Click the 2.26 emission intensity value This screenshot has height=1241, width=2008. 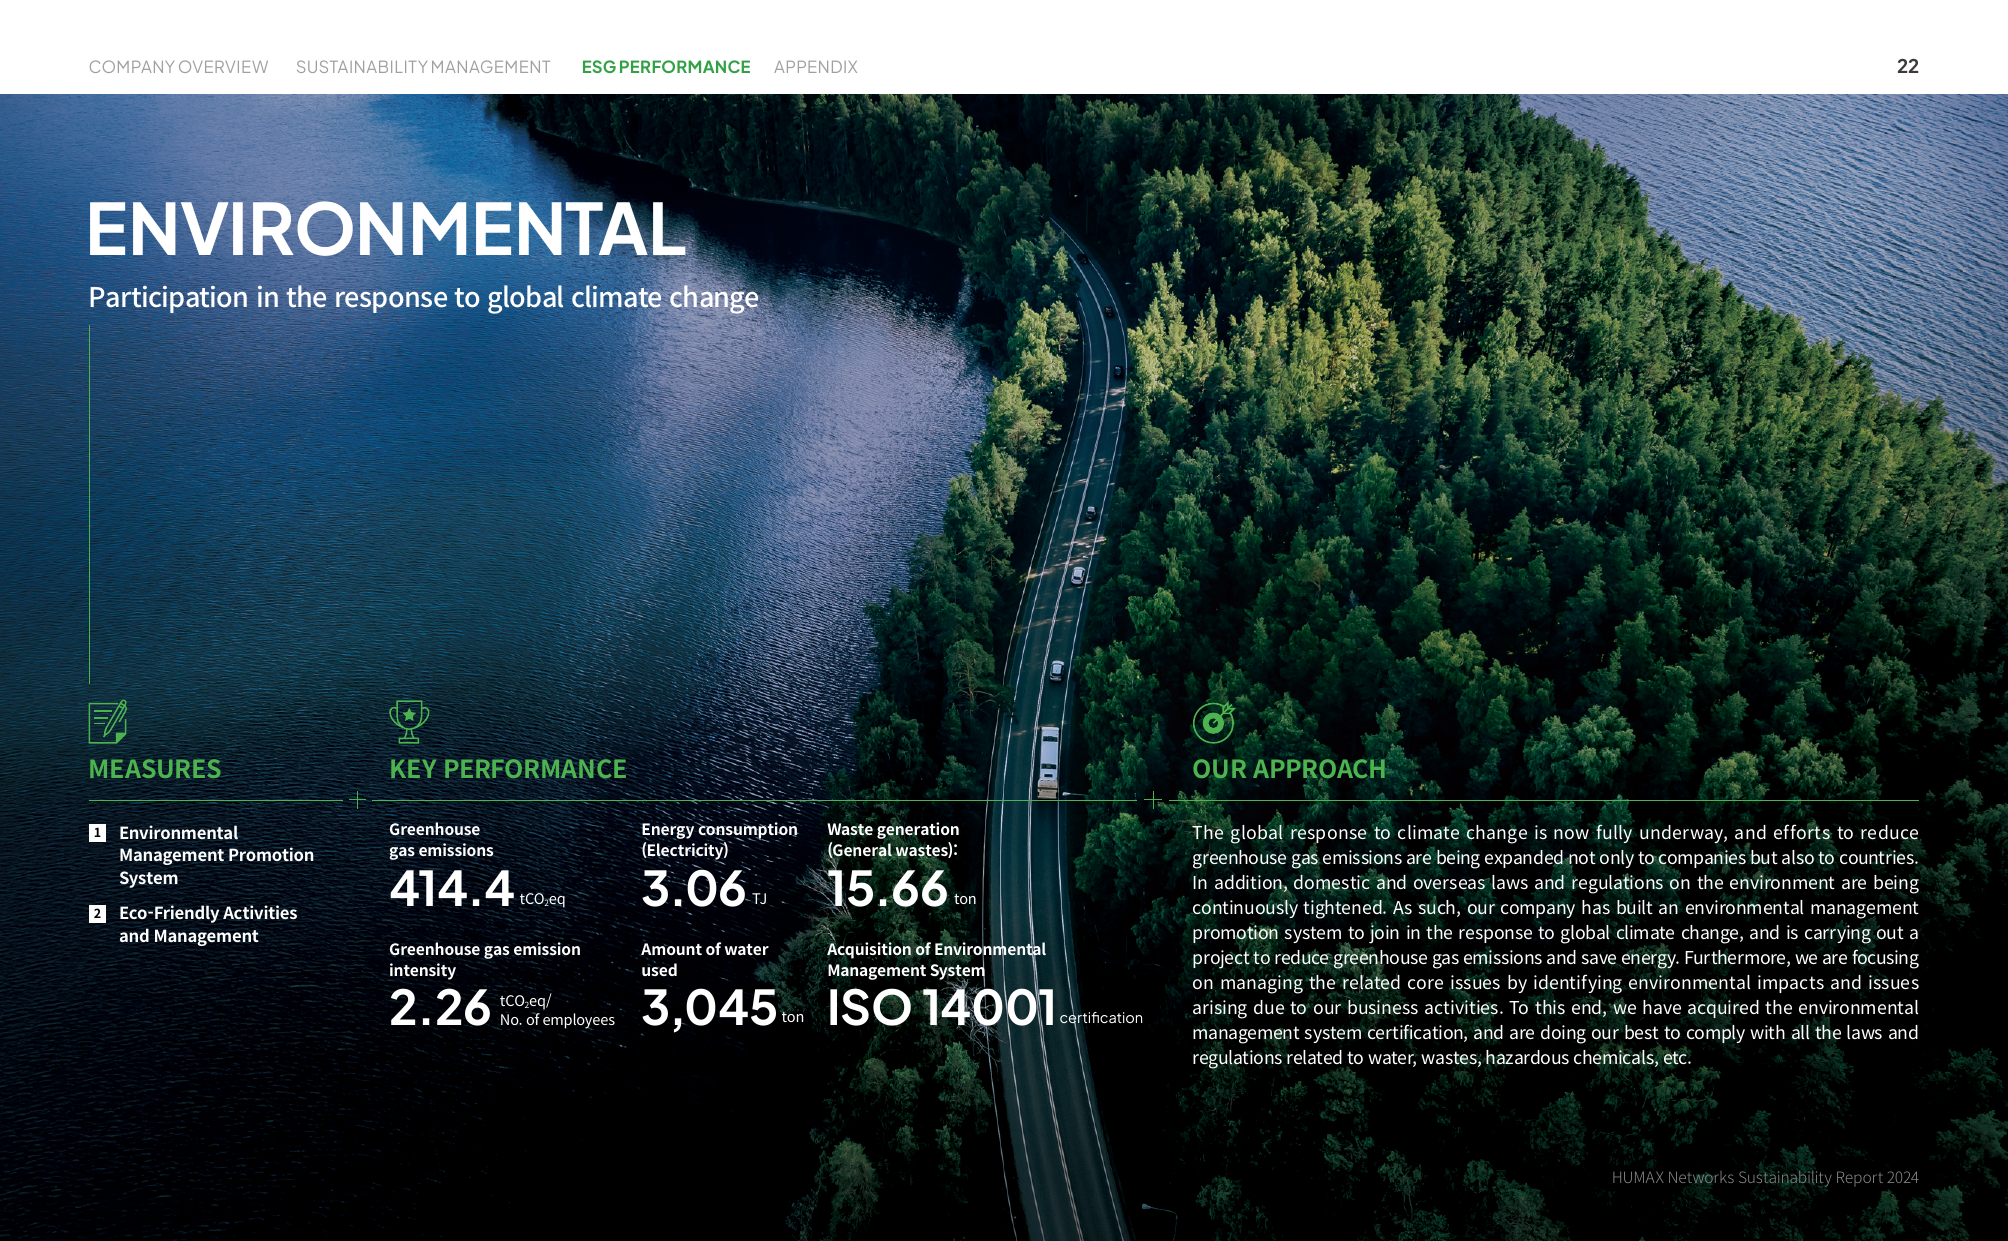tap(440, 1008)
